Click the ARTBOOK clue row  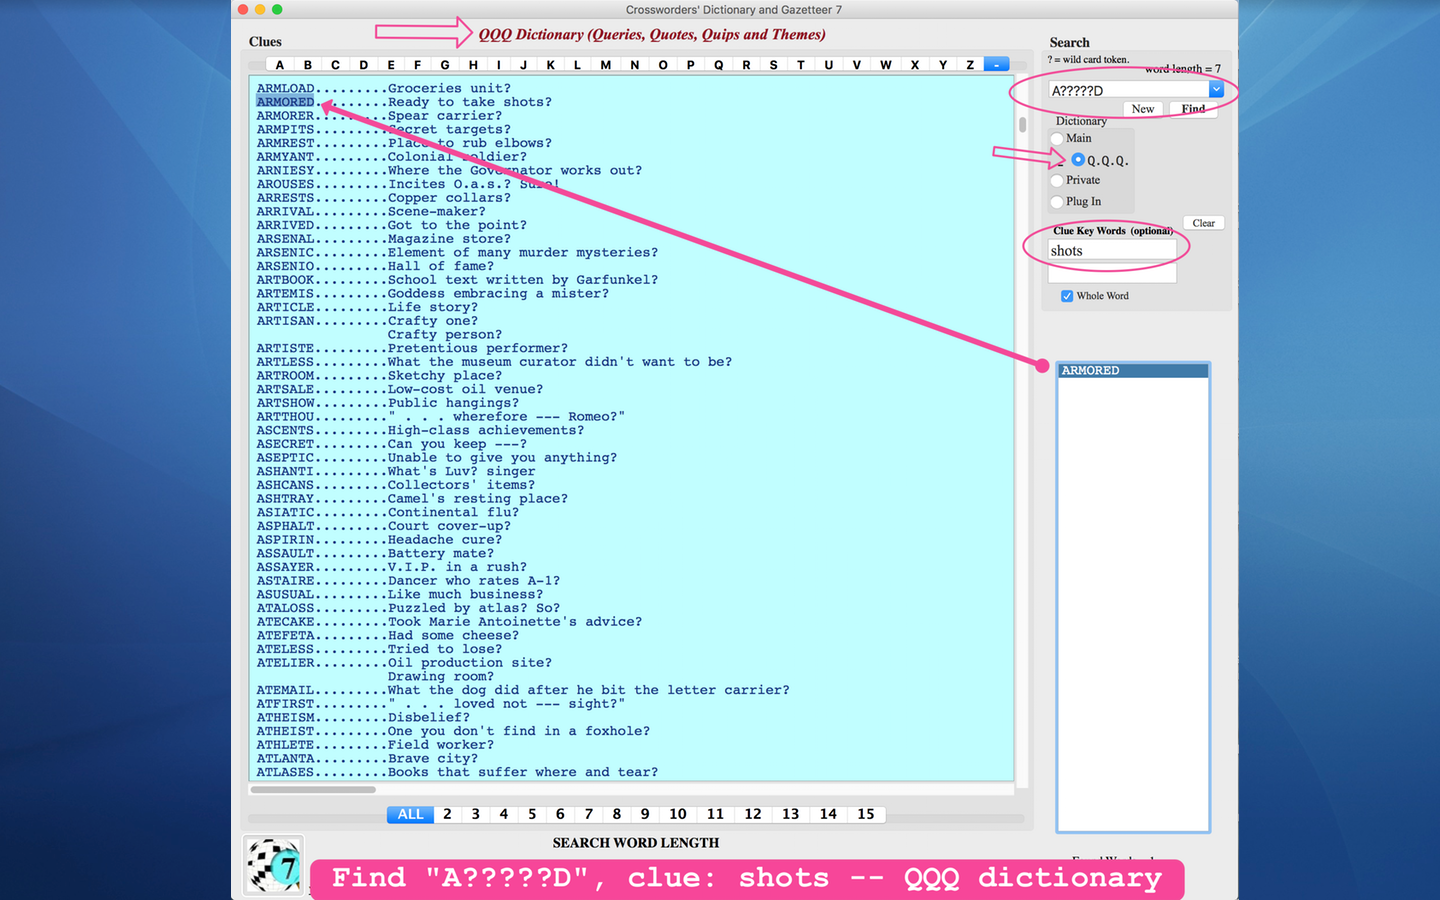457,280
